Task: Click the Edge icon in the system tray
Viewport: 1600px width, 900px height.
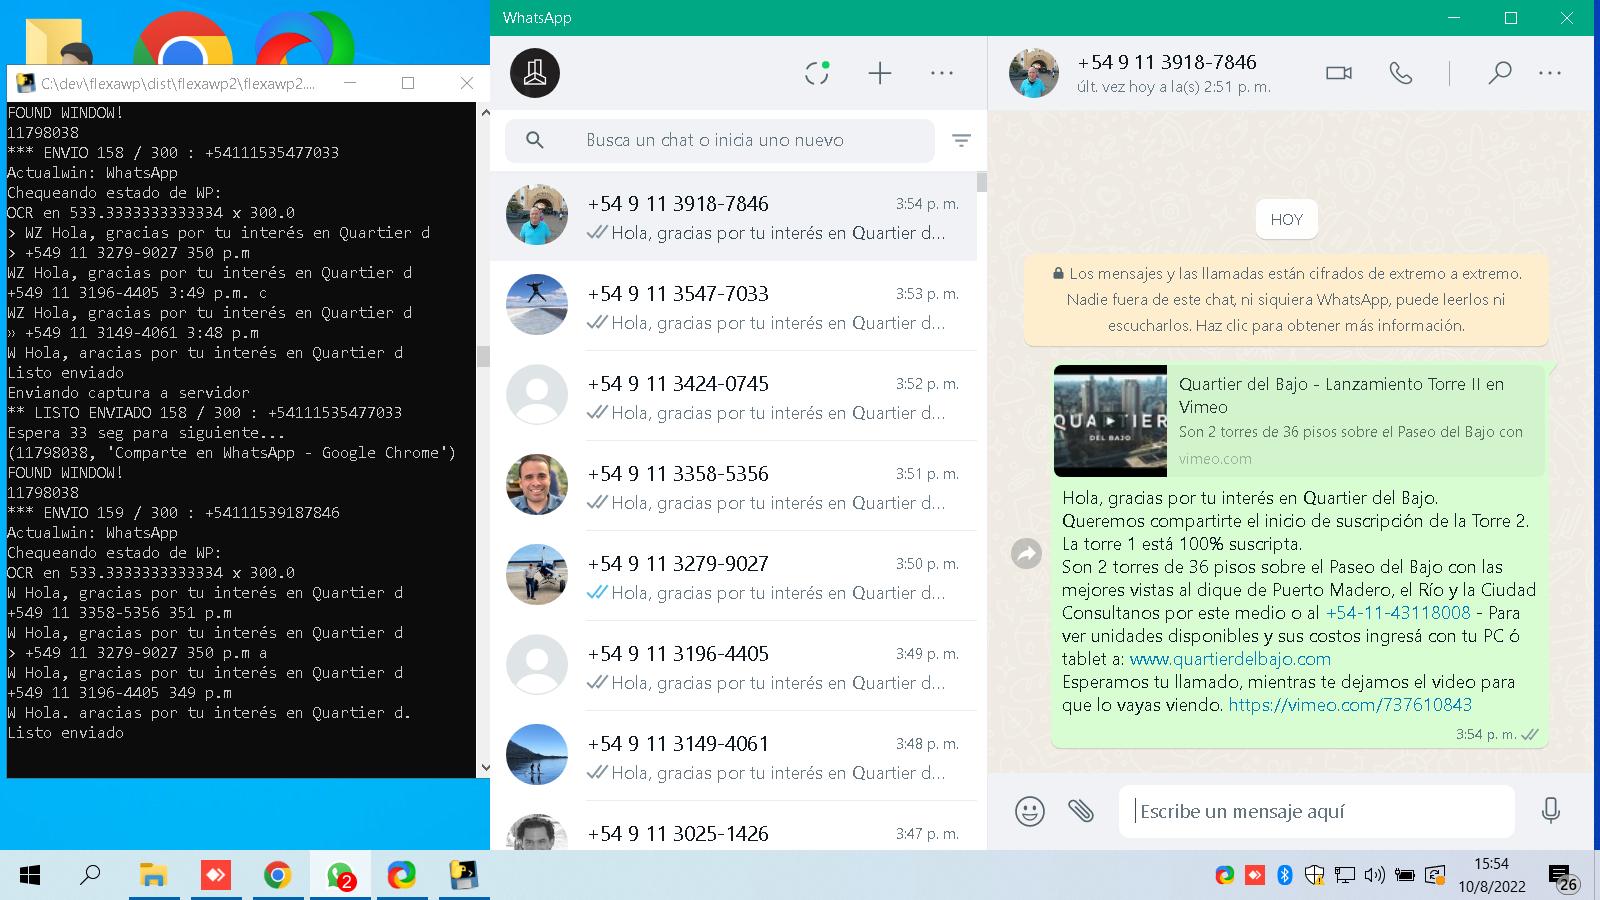Action: point(1224,876)
